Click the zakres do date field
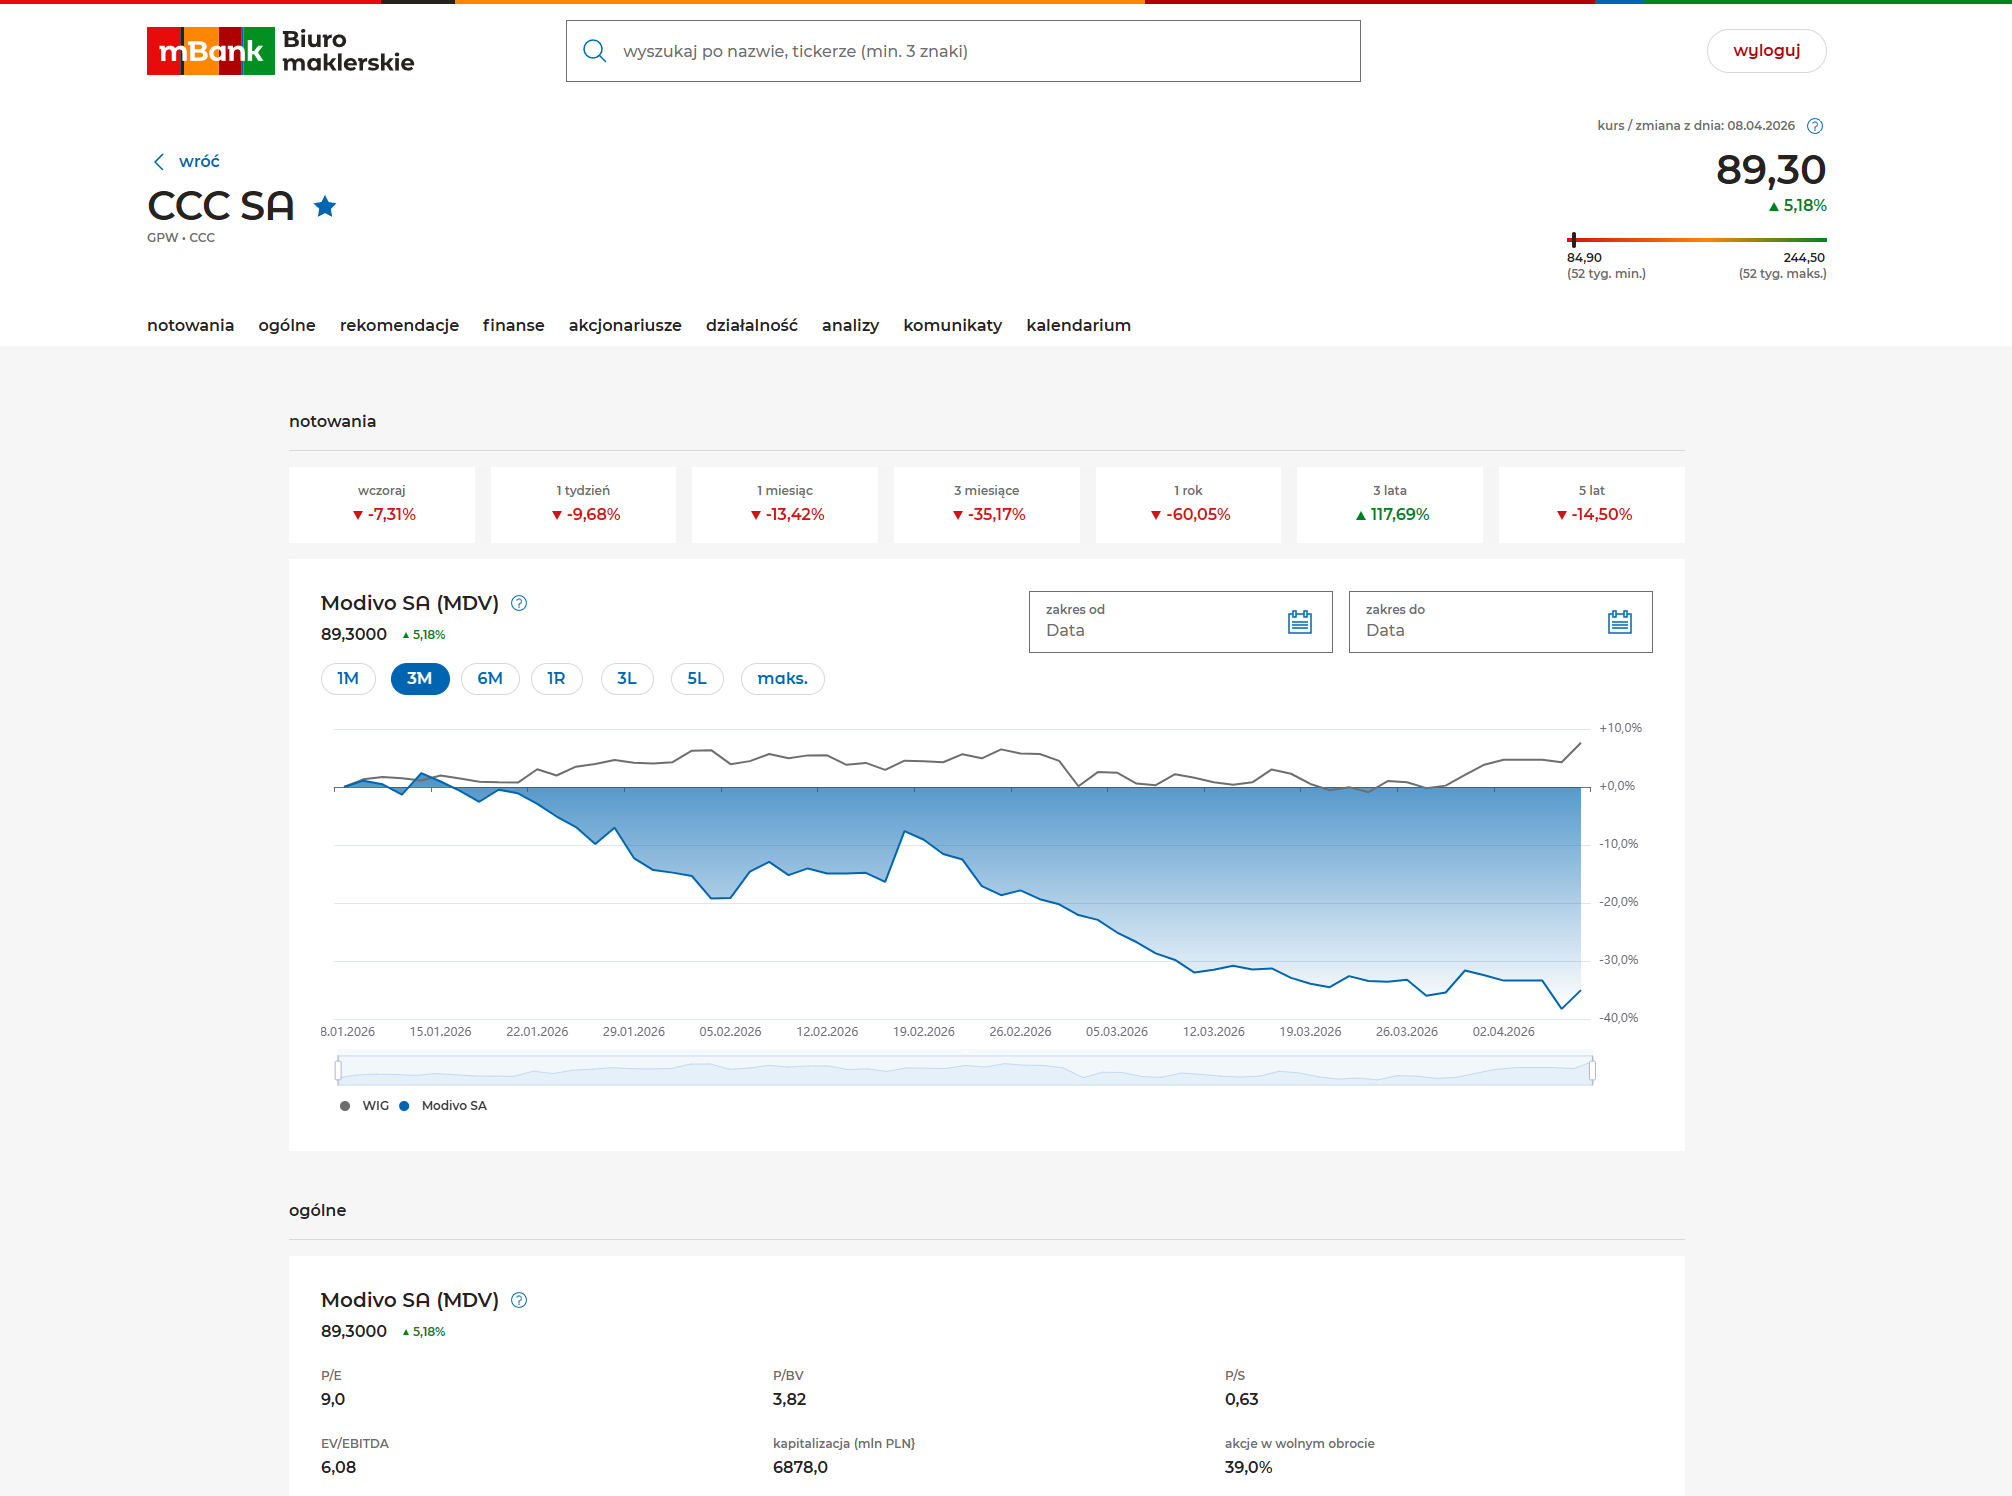This screenshot has width=2012, height=1496. pyautogui.click(x=1501, y=622)
